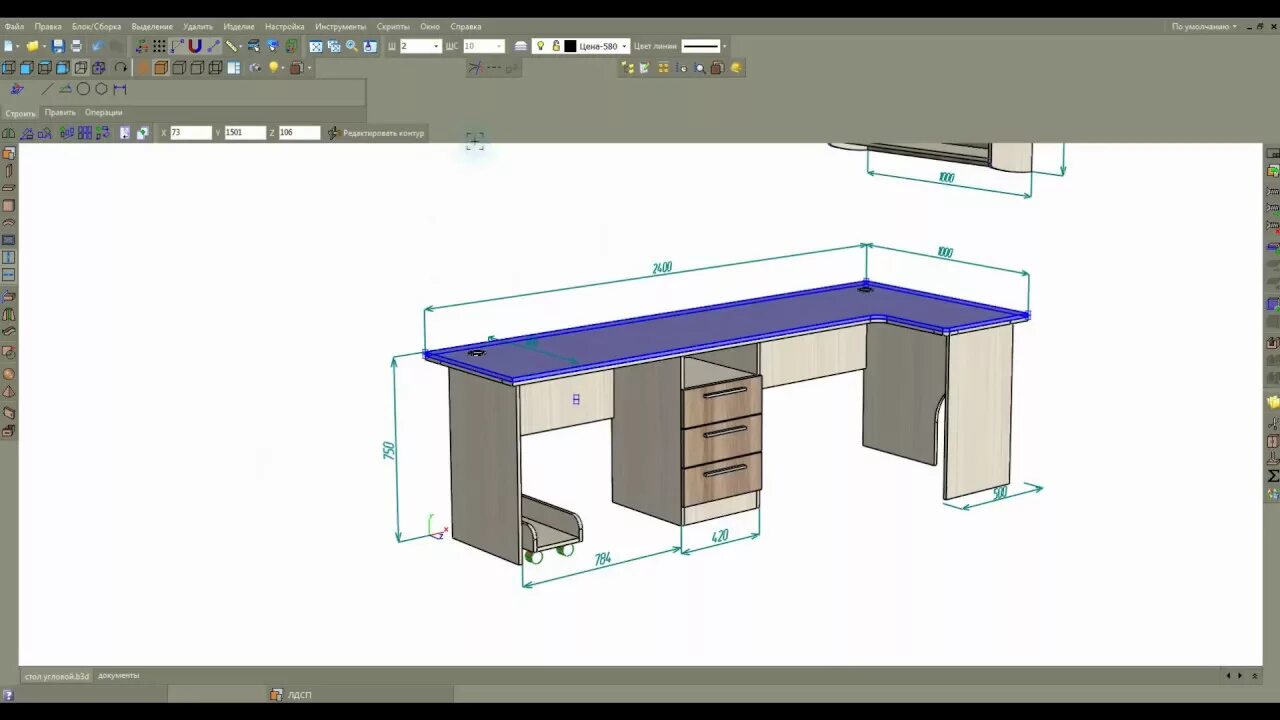
Task: Open the Блок/Сборка menu
Action: click(96, 27)
